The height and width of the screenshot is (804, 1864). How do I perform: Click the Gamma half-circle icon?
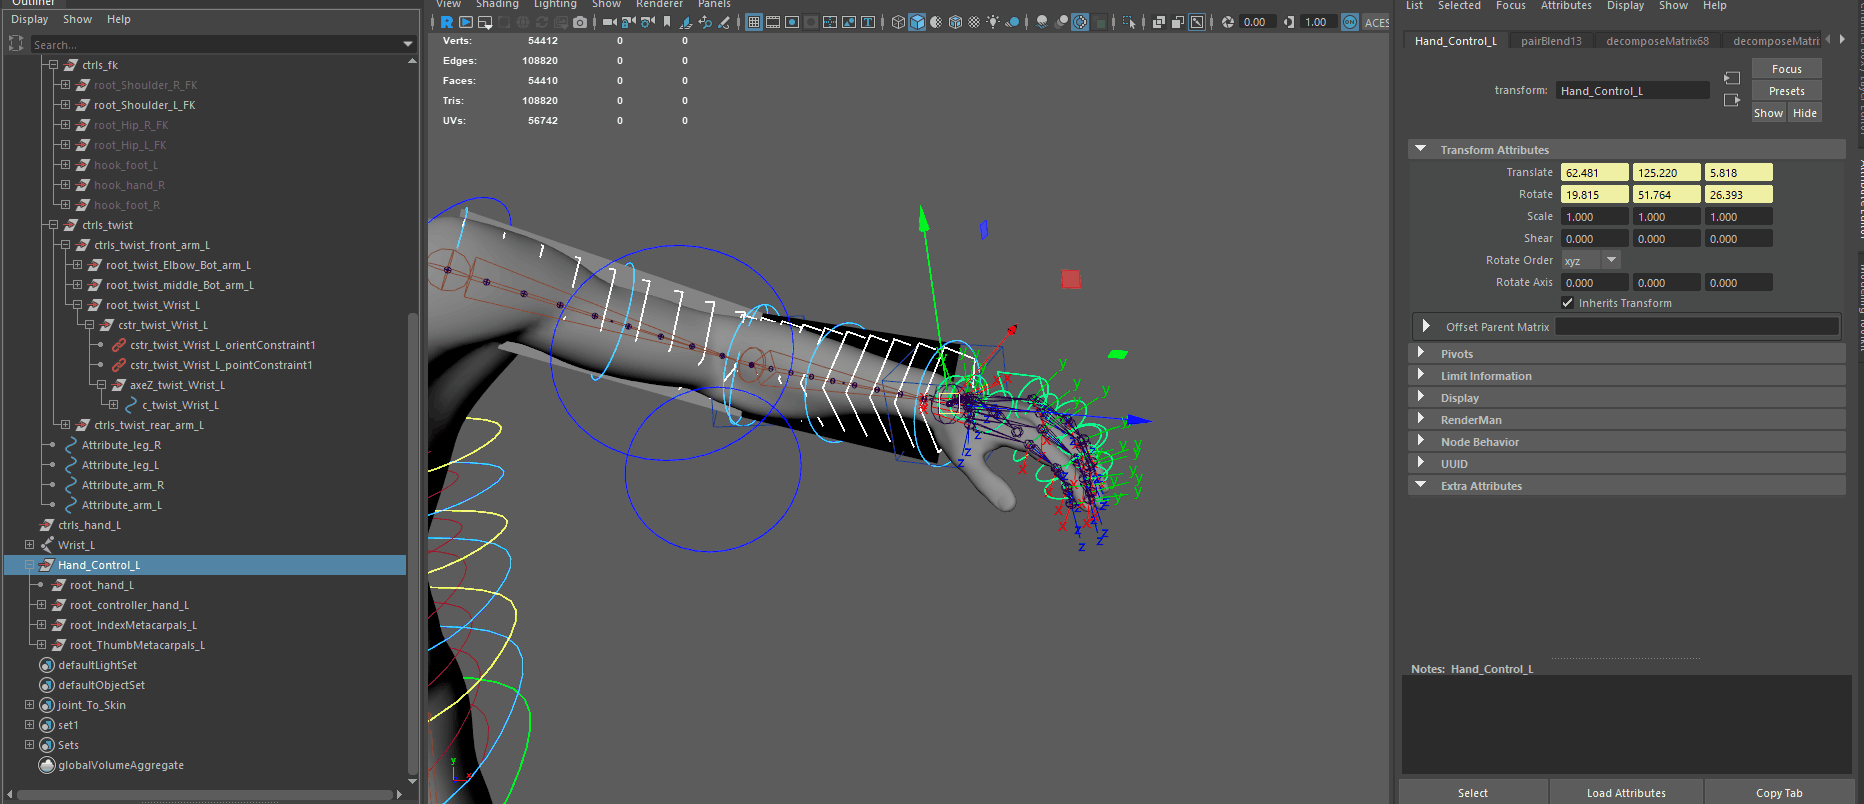[1289, 22]
